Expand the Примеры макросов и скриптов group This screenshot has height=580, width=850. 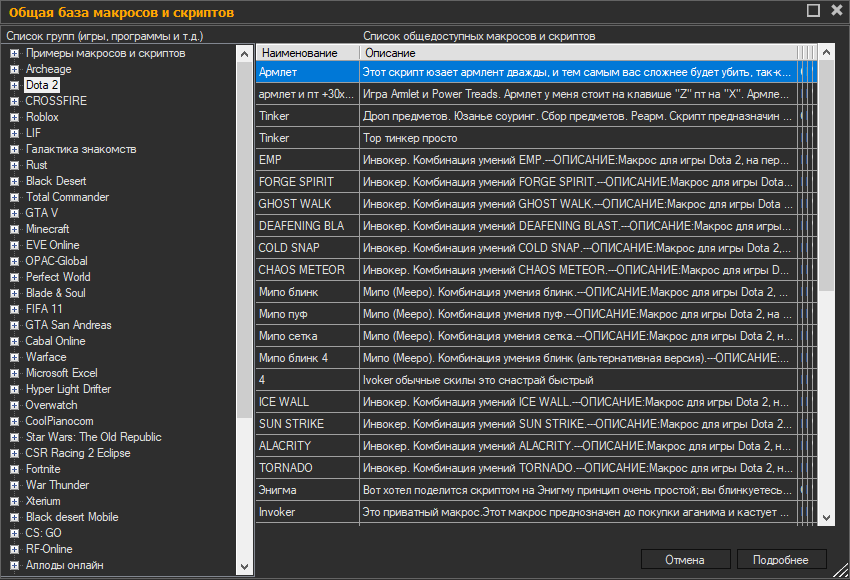click(15, 54)
